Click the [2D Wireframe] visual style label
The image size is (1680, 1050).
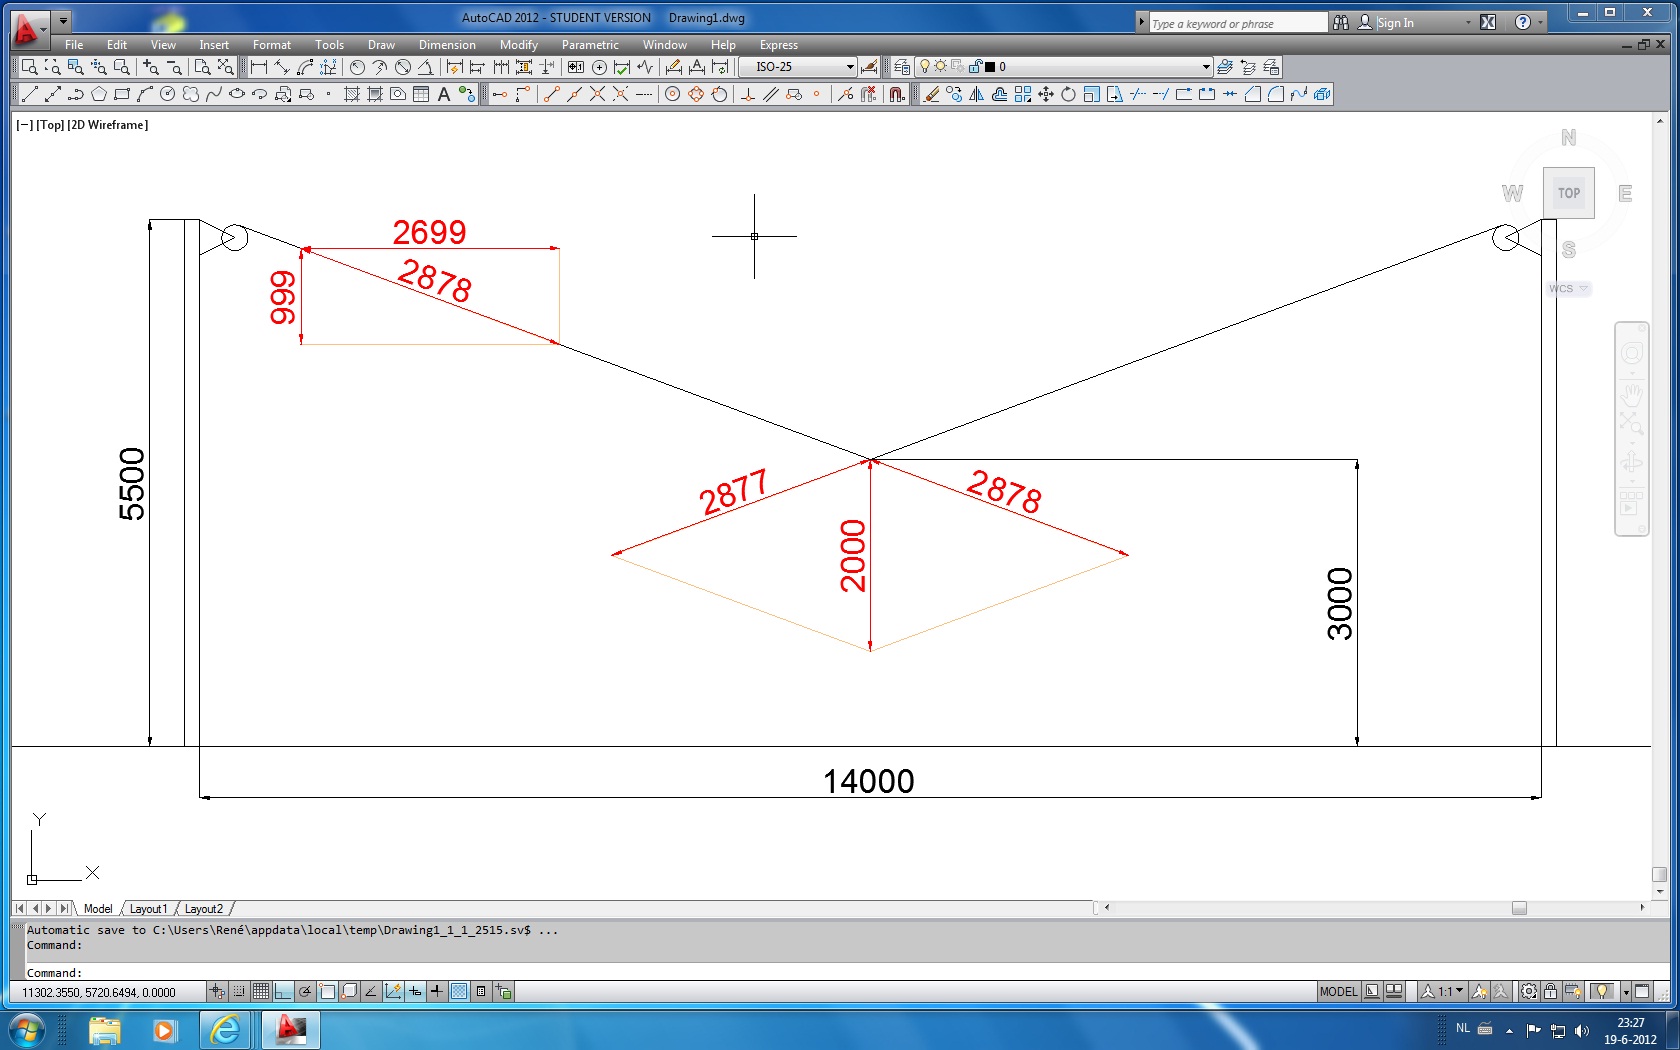click(x=108, y=125)
